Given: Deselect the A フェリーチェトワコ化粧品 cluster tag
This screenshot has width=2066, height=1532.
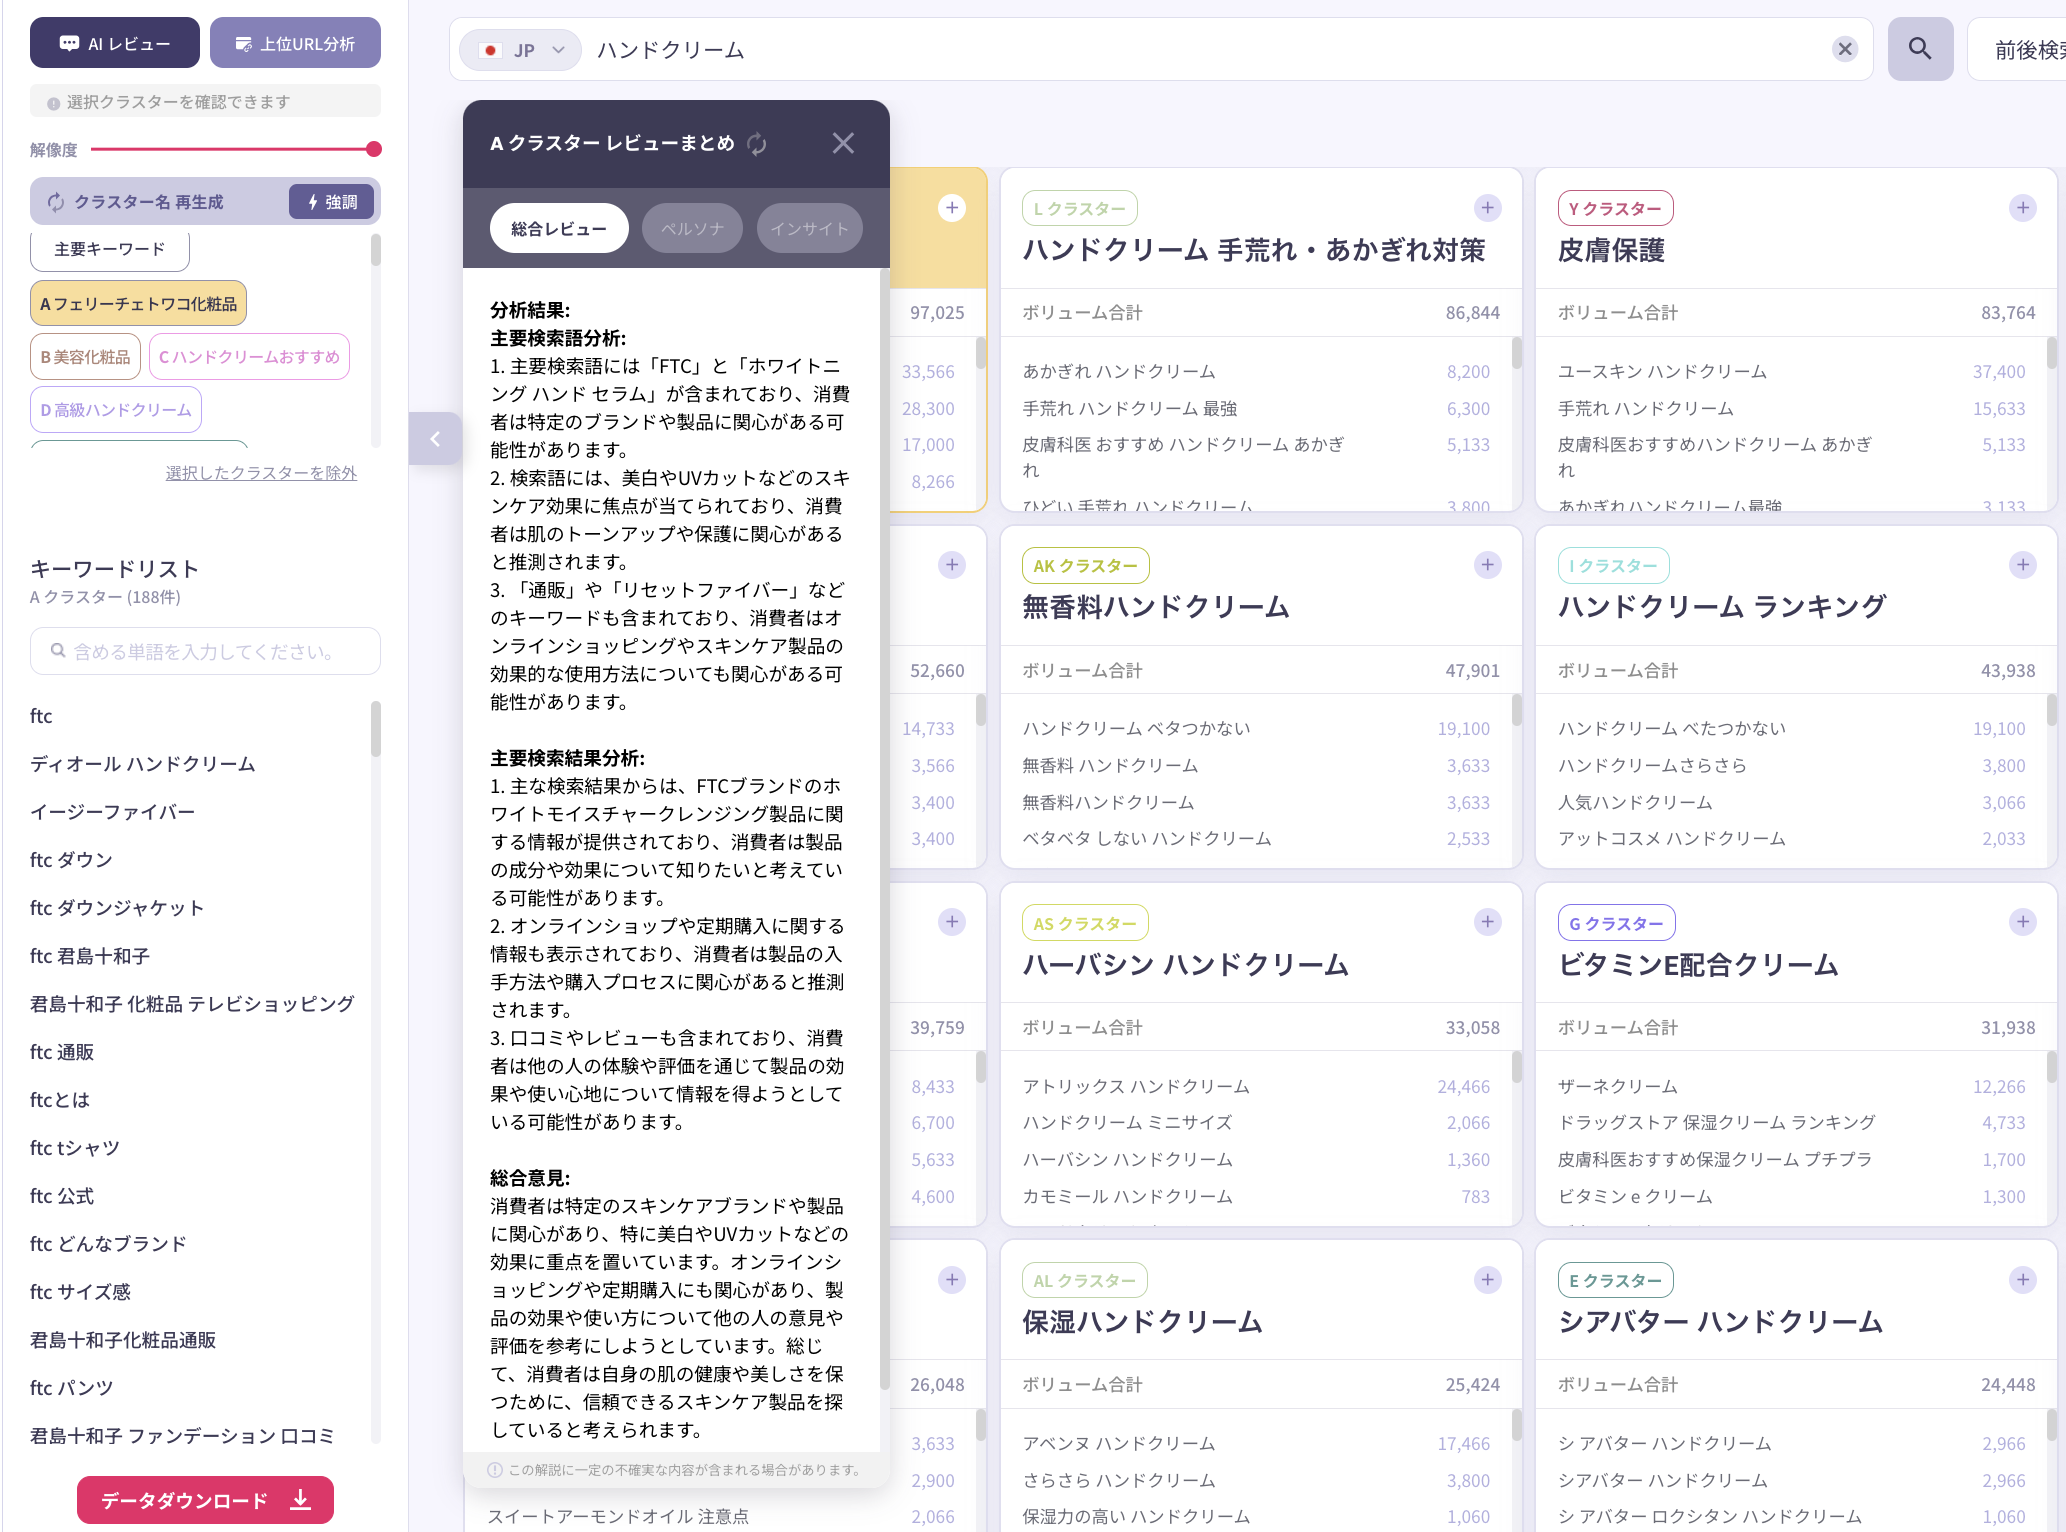Looking at the screenshot, I should (138, 303).
